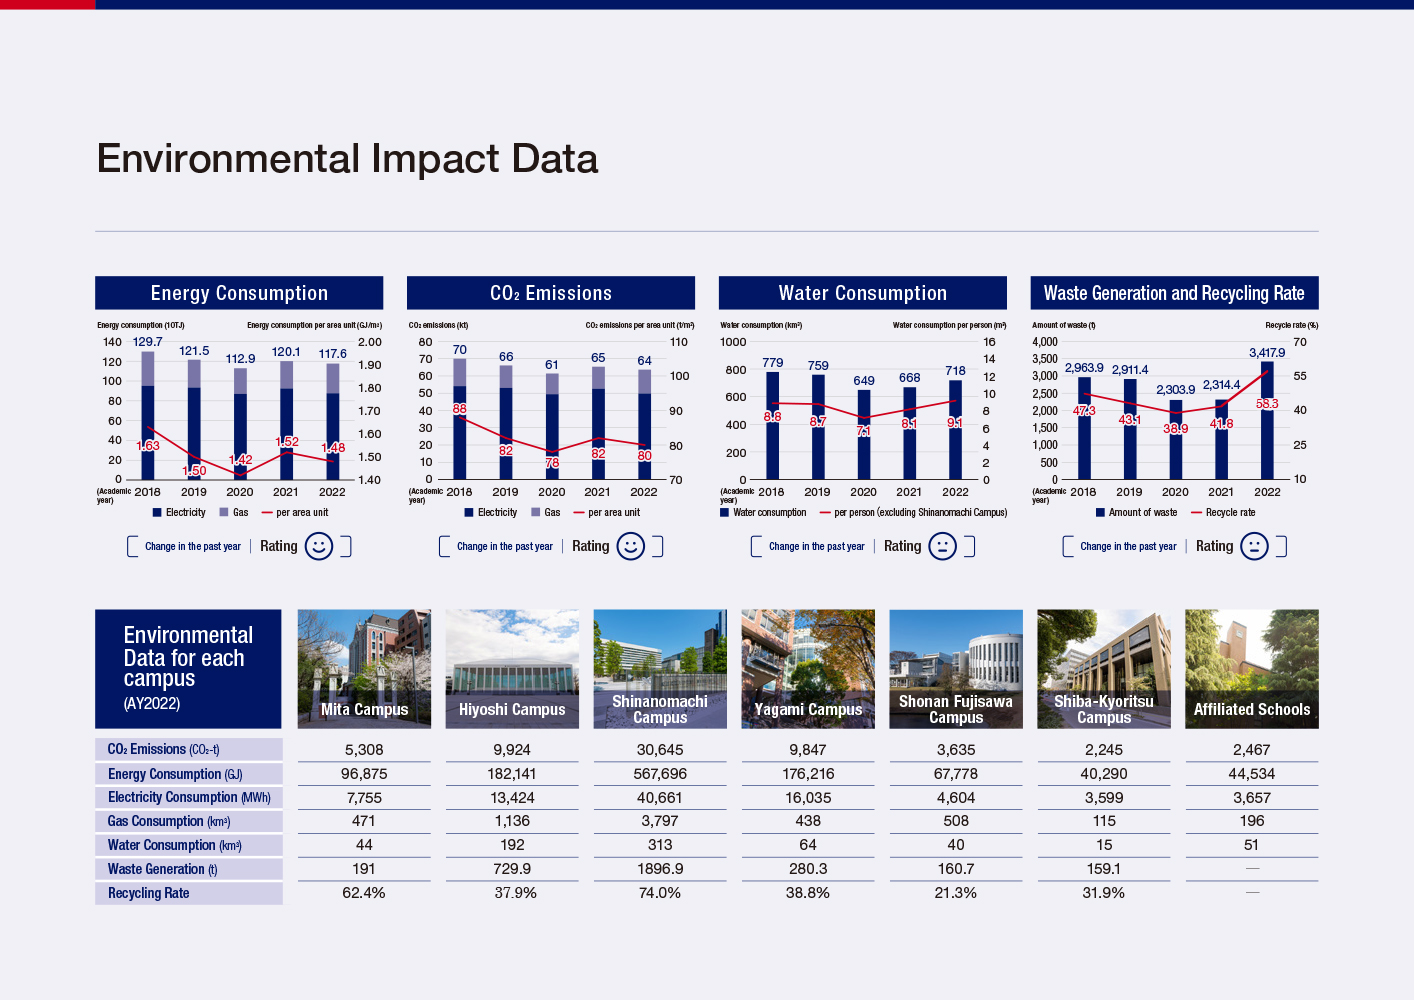The width and height of the screenshot is (1414, 1000).
Task: Toggle the Water consumption legend entry
Action: [x=724, y=512]
